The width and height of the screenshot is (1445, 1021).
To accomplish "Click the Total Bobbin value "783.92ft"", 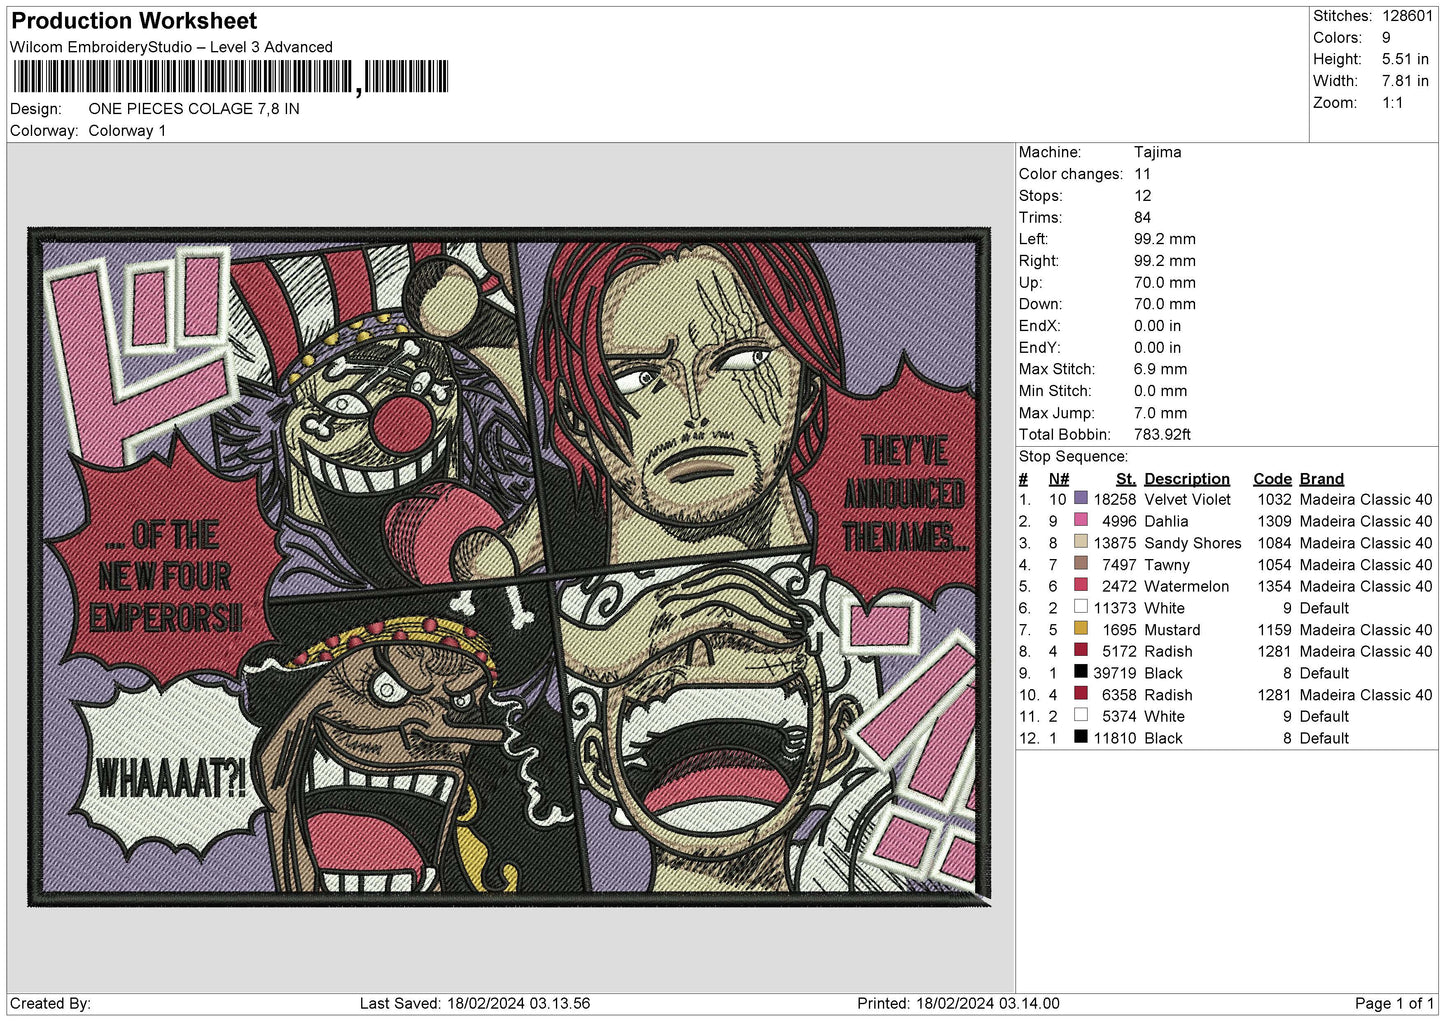I will tap(1162, 435).
